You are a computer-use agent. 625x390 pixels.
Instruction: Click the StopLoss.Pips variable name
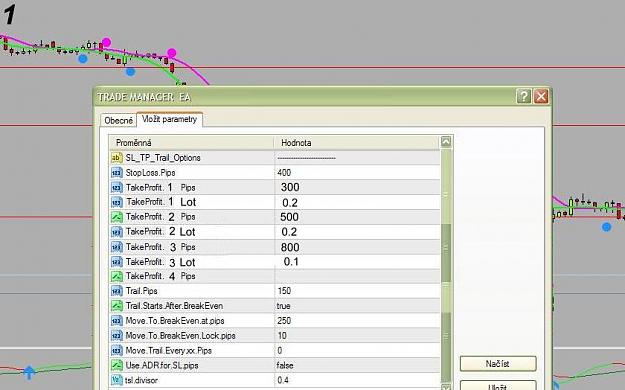click(x=150, y=173)
